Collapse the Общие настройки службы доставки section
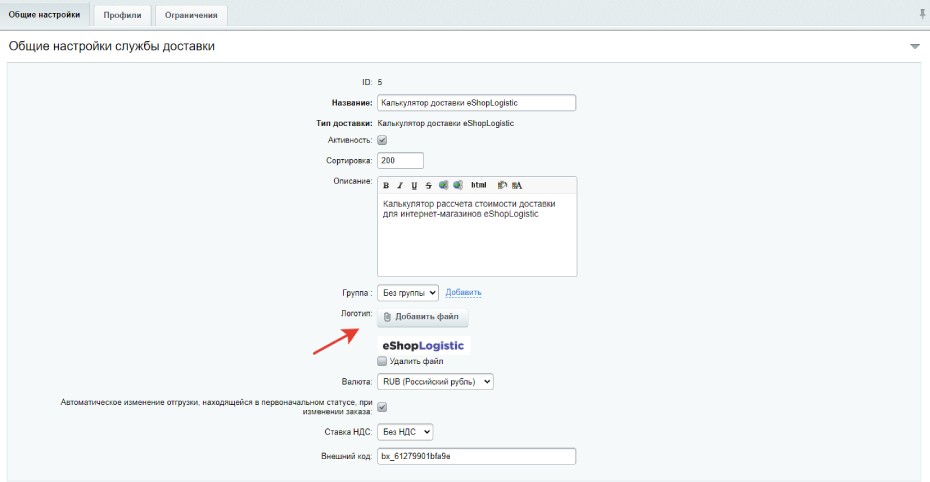This screenshot has width=930, height=482. (915, 46)
